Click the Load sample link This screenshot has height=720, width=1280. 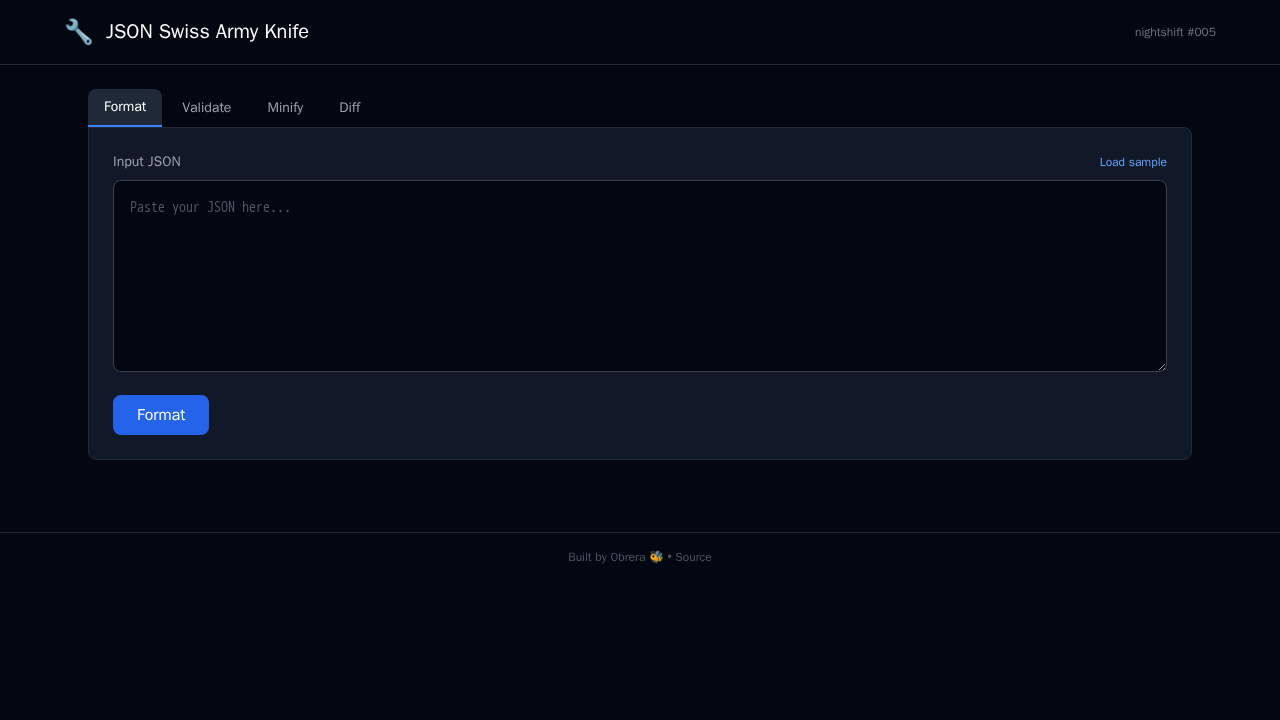pos(1133,162)
